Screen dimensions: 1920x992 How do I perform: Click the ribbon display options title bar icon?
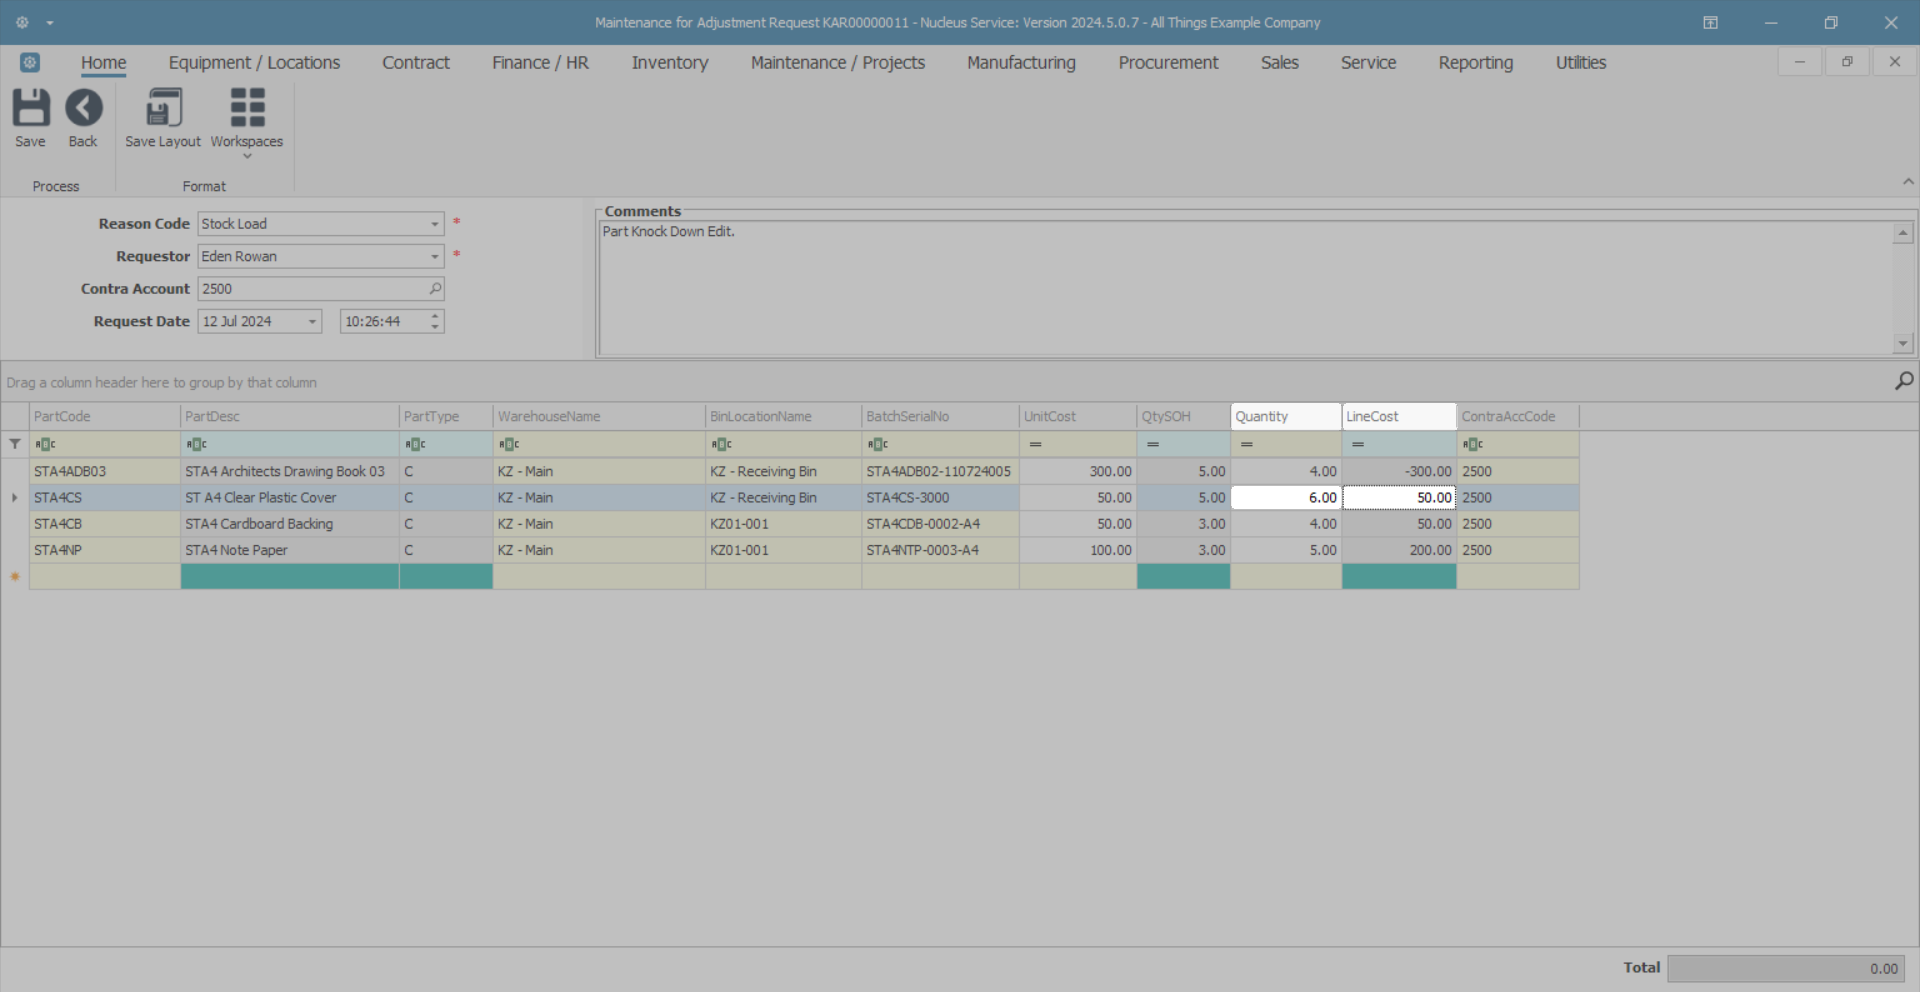coord(1710,22)
